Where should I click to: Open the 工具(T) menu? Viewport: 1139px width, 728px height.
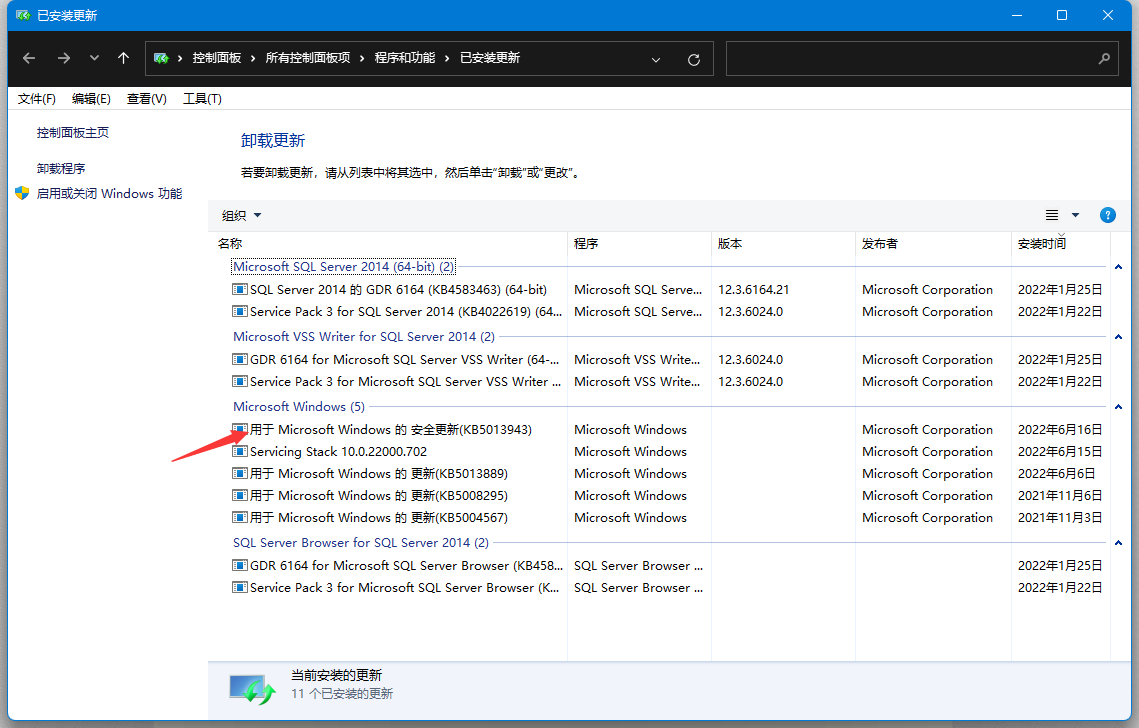[x=202, y=99]
